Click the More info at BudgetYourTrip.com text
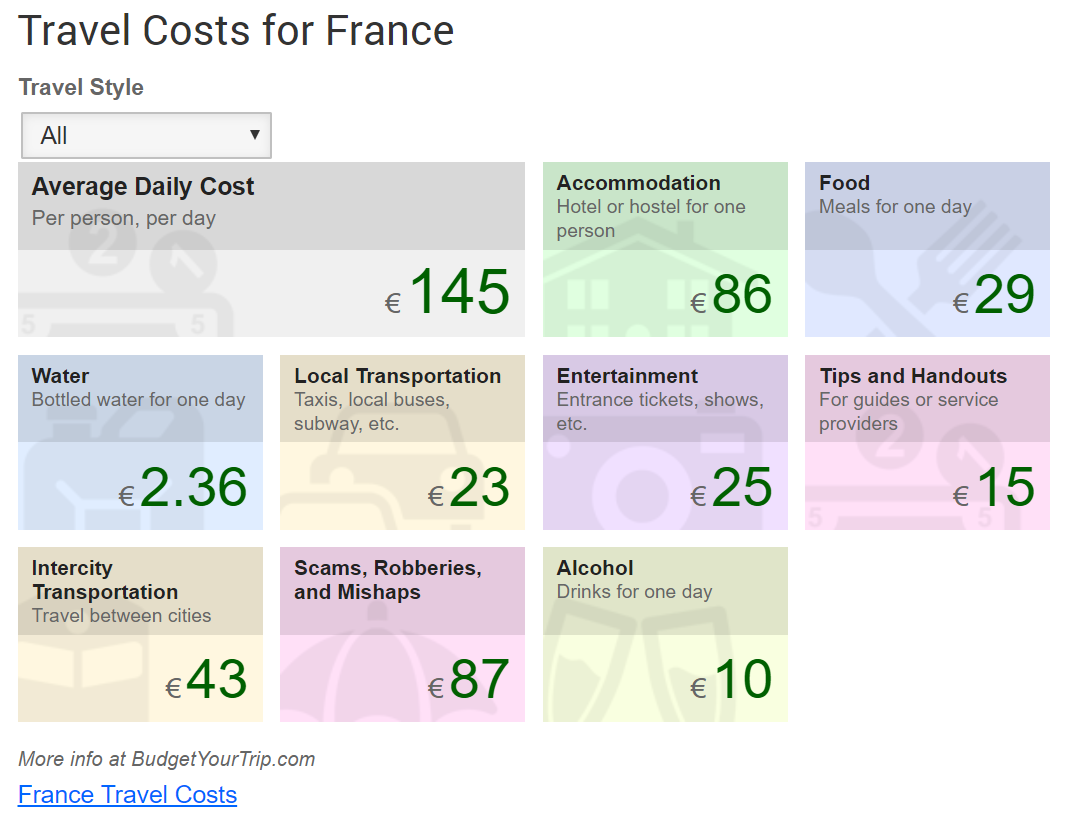The height and width of the screenshot is (827, 1082). pos(166,759)
